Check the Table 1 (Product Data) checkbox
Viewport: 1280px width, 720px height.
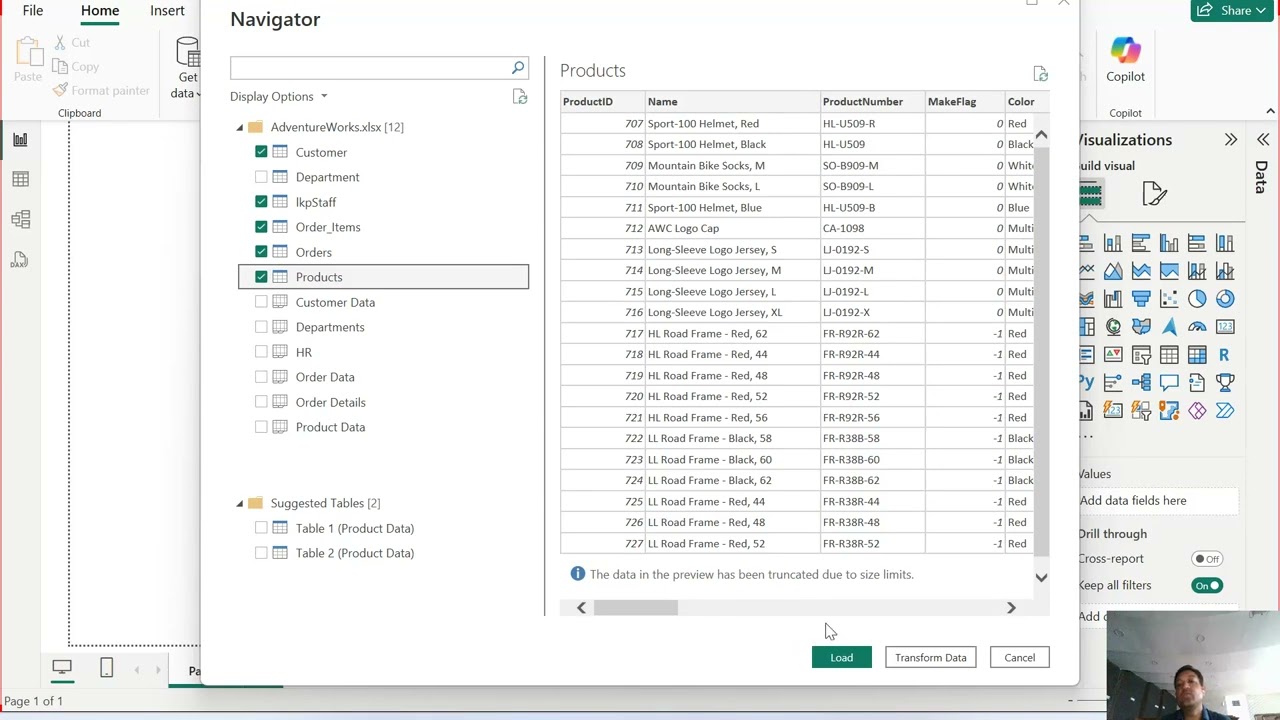[x=261, y=528]
